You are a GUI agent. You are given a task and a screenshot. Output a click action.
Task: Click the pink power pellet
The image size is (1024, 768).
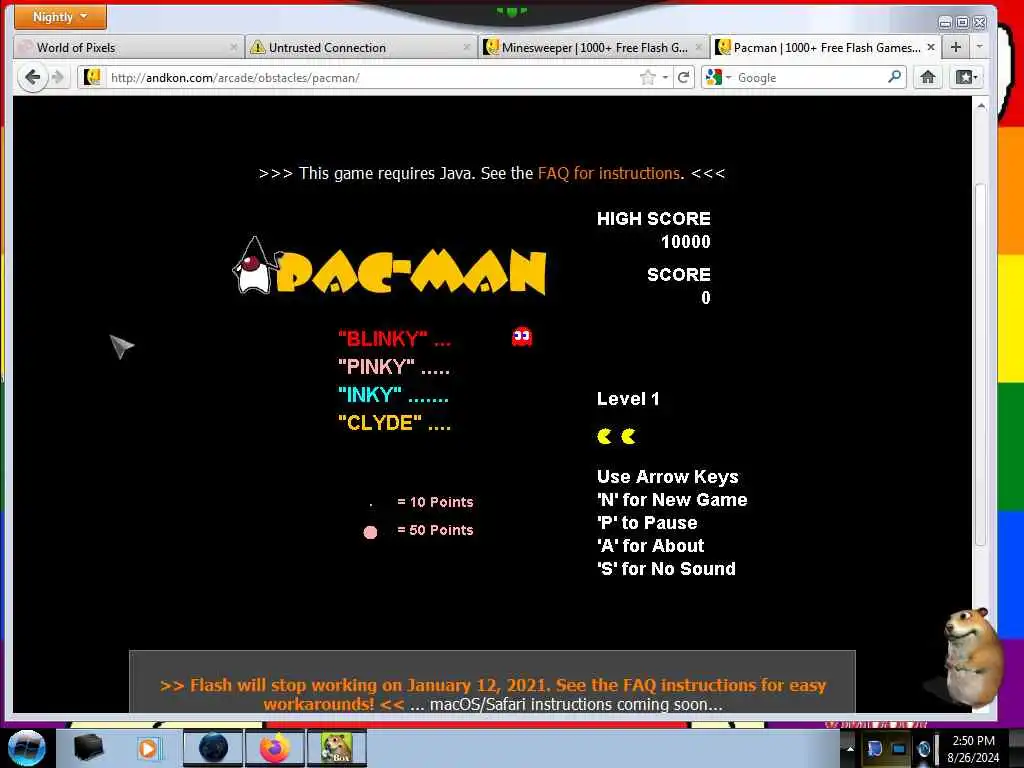(x=370, y=532)
